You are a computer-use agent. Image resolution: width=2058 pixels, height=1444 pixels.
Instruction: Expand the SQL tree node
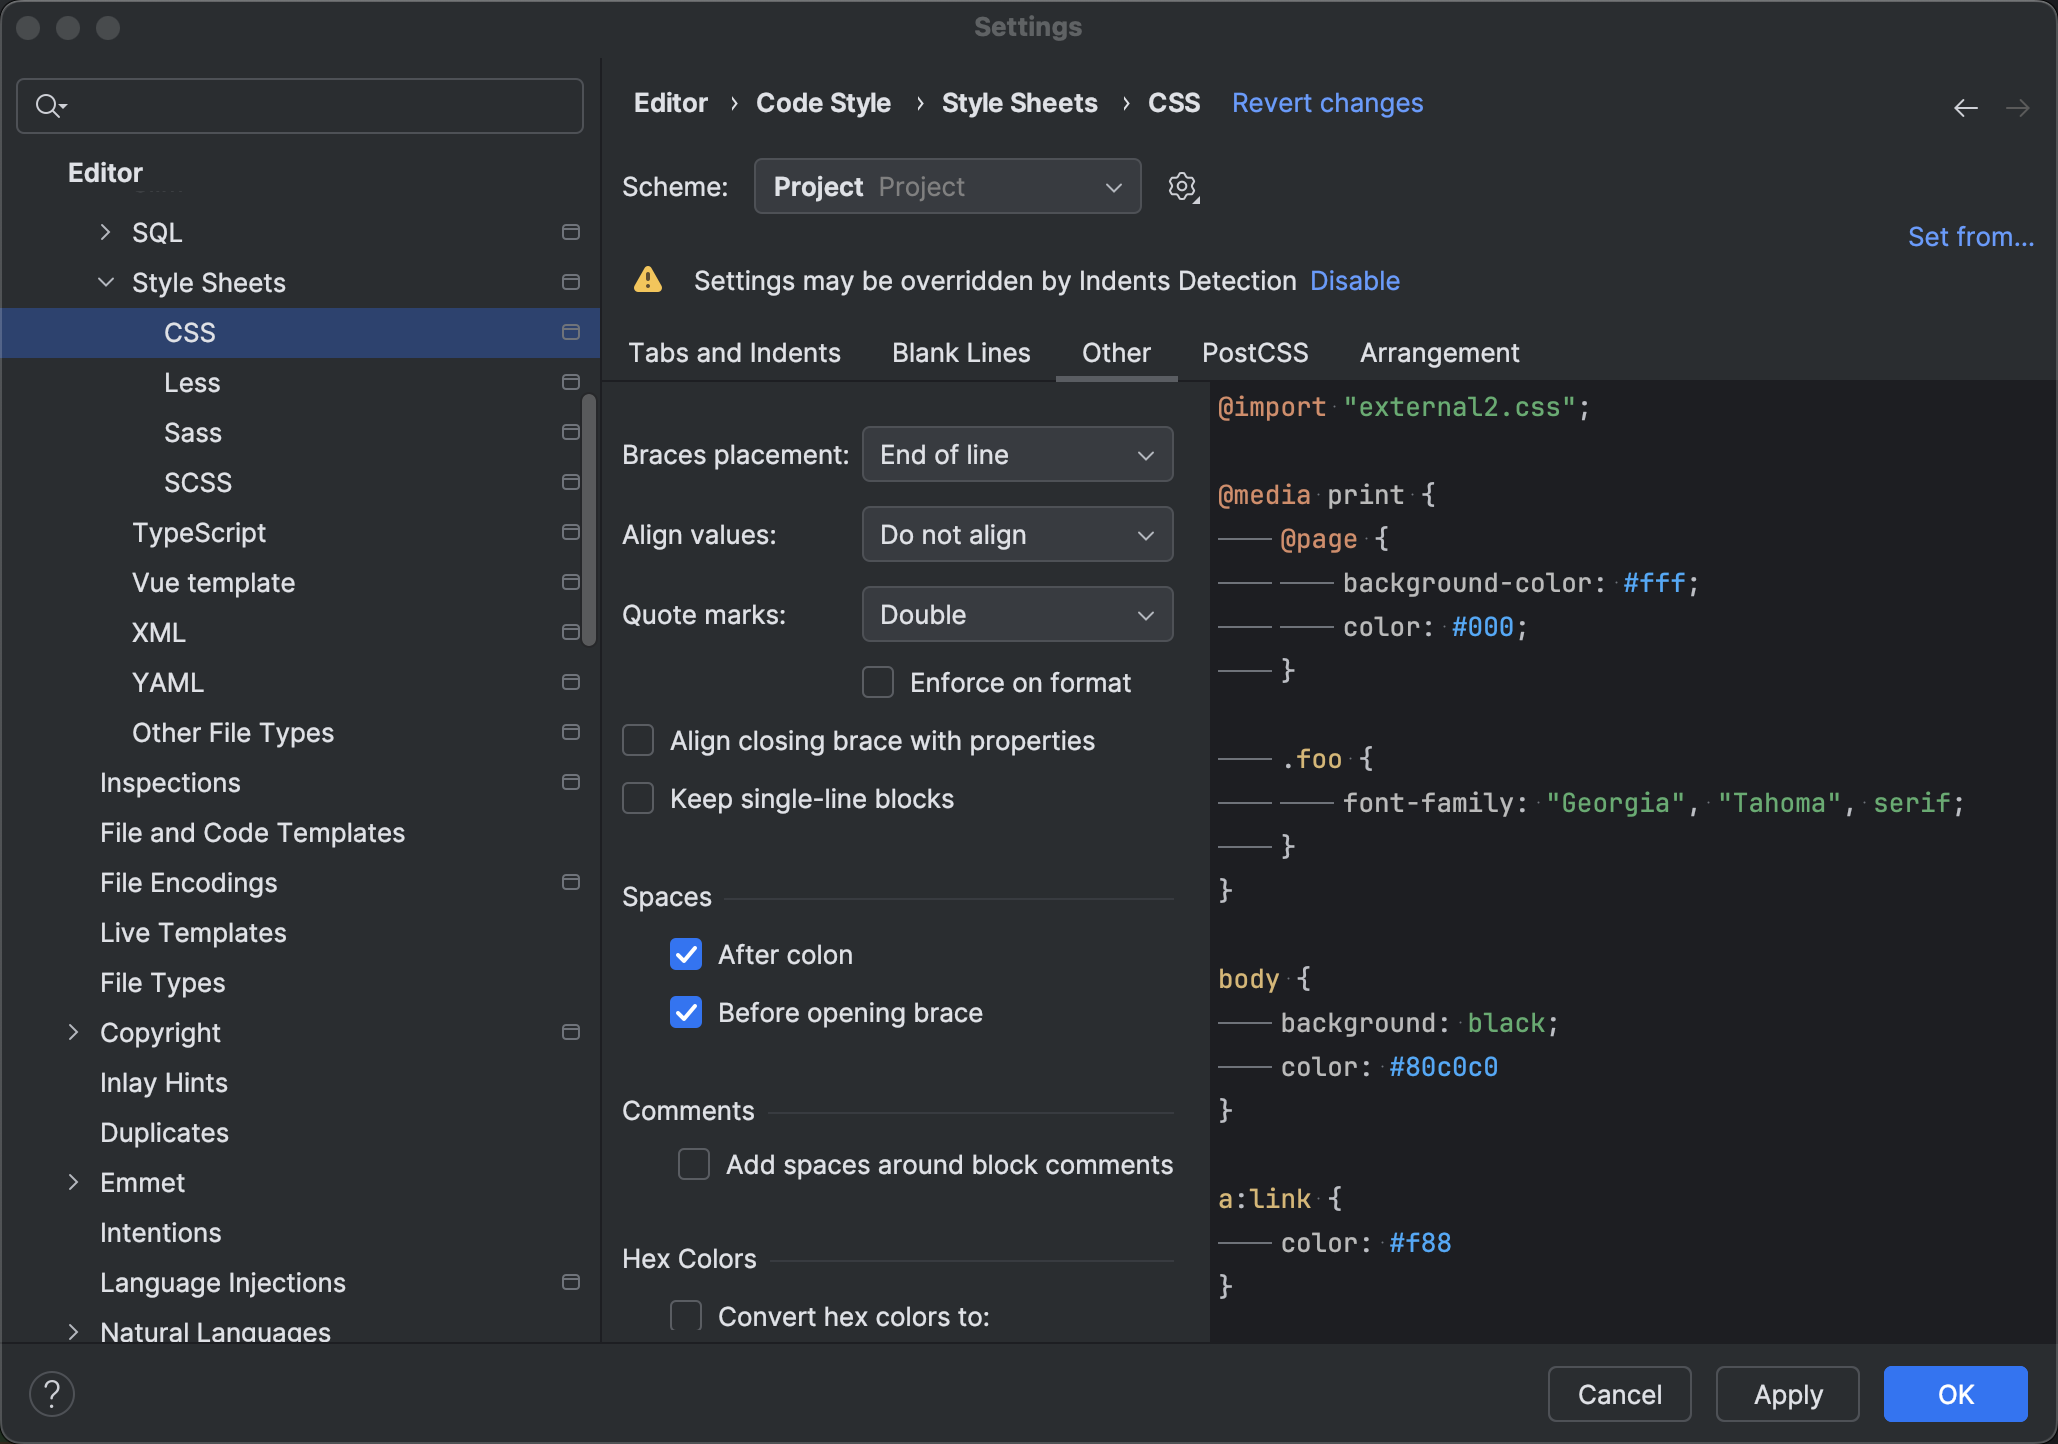(x=106, y=232)
